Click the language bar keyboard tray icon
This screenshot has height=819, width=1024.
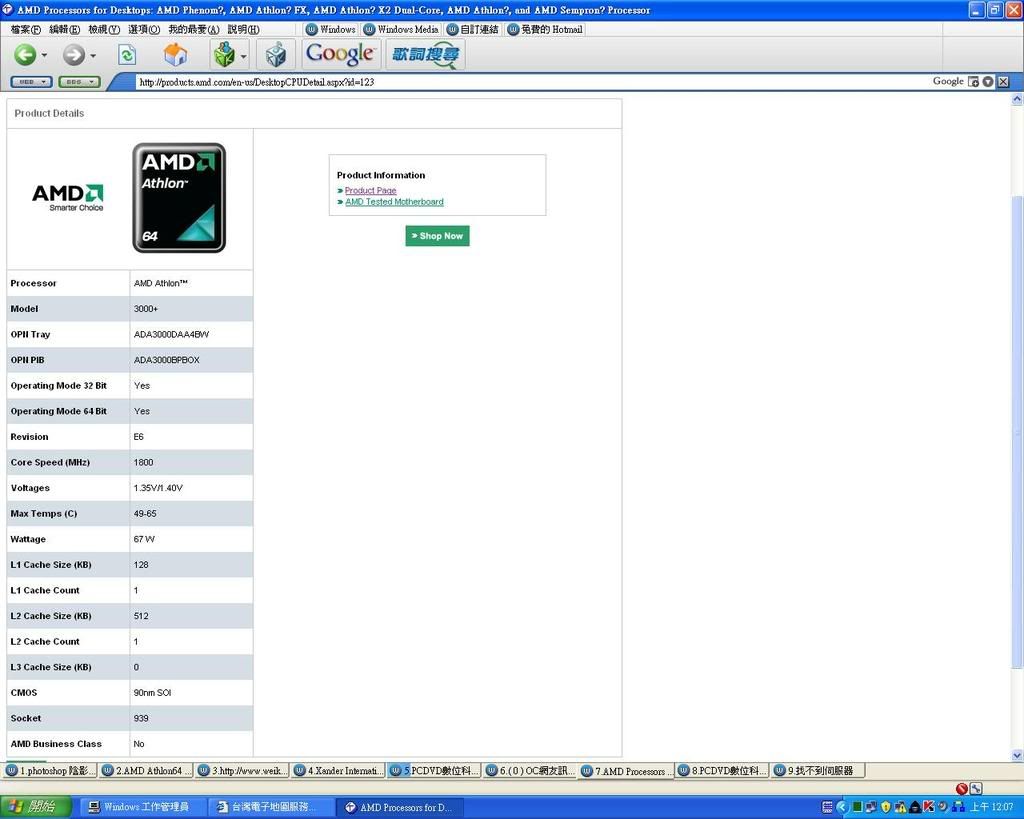pos(827,807)
